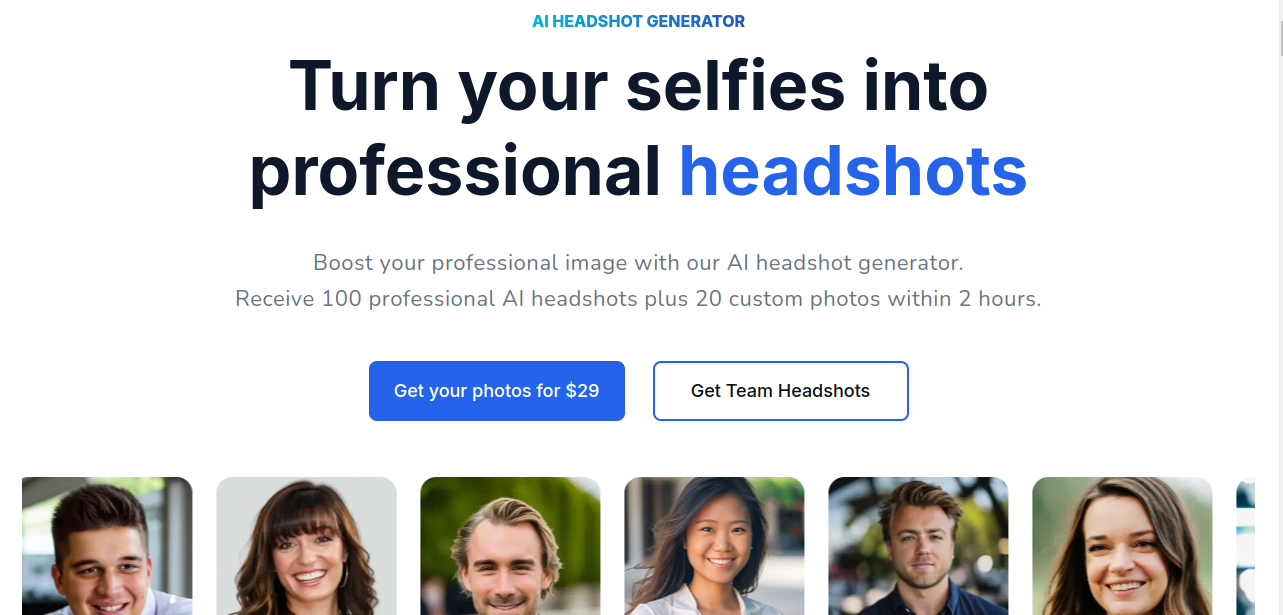Select the AI HEADSHOT GENERATOR label

(638, 21)
